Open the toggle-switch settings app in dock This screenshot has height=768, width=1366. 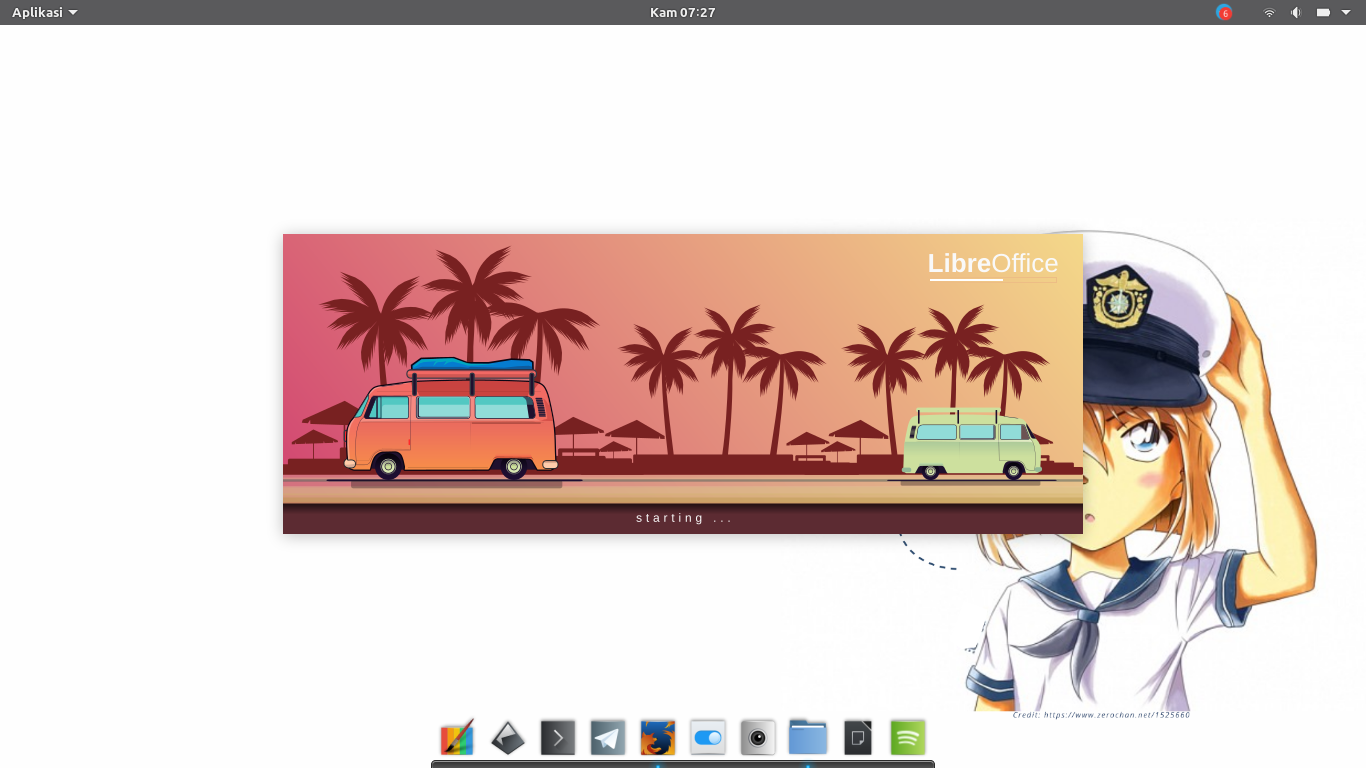[x=708, y=738]
